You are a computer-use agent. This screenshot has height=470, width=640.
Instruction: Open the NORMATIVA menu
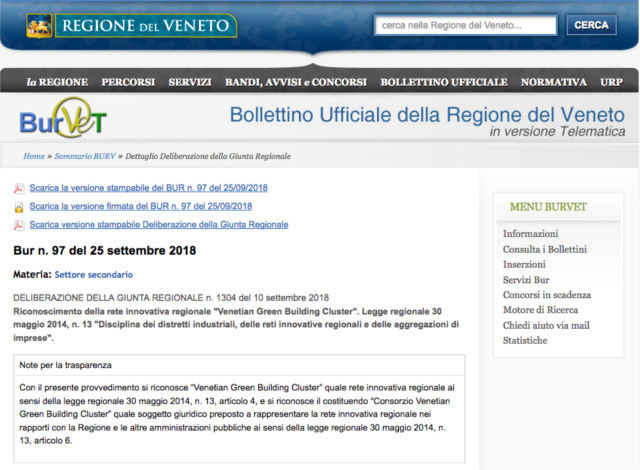(x=553, y=82)
